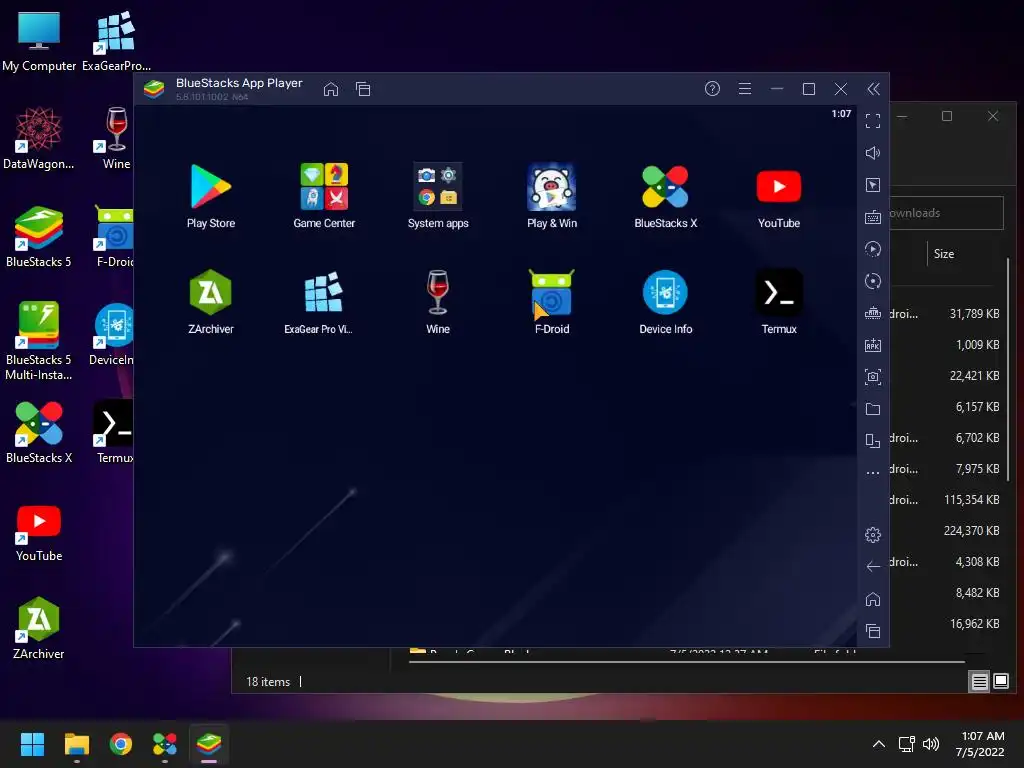This screenshot has width=1024, height=768.
Task: Switch to BlueStacks X taskbar icon
Action: pyautogui.click(x=165, y=744)
